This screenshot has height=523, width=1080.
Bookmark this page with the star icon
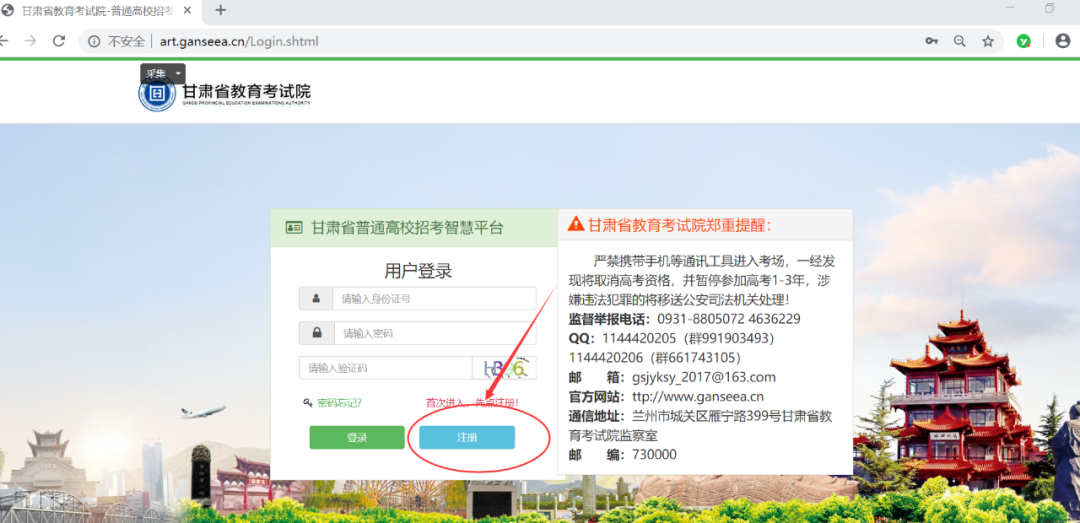click(988, 41)
